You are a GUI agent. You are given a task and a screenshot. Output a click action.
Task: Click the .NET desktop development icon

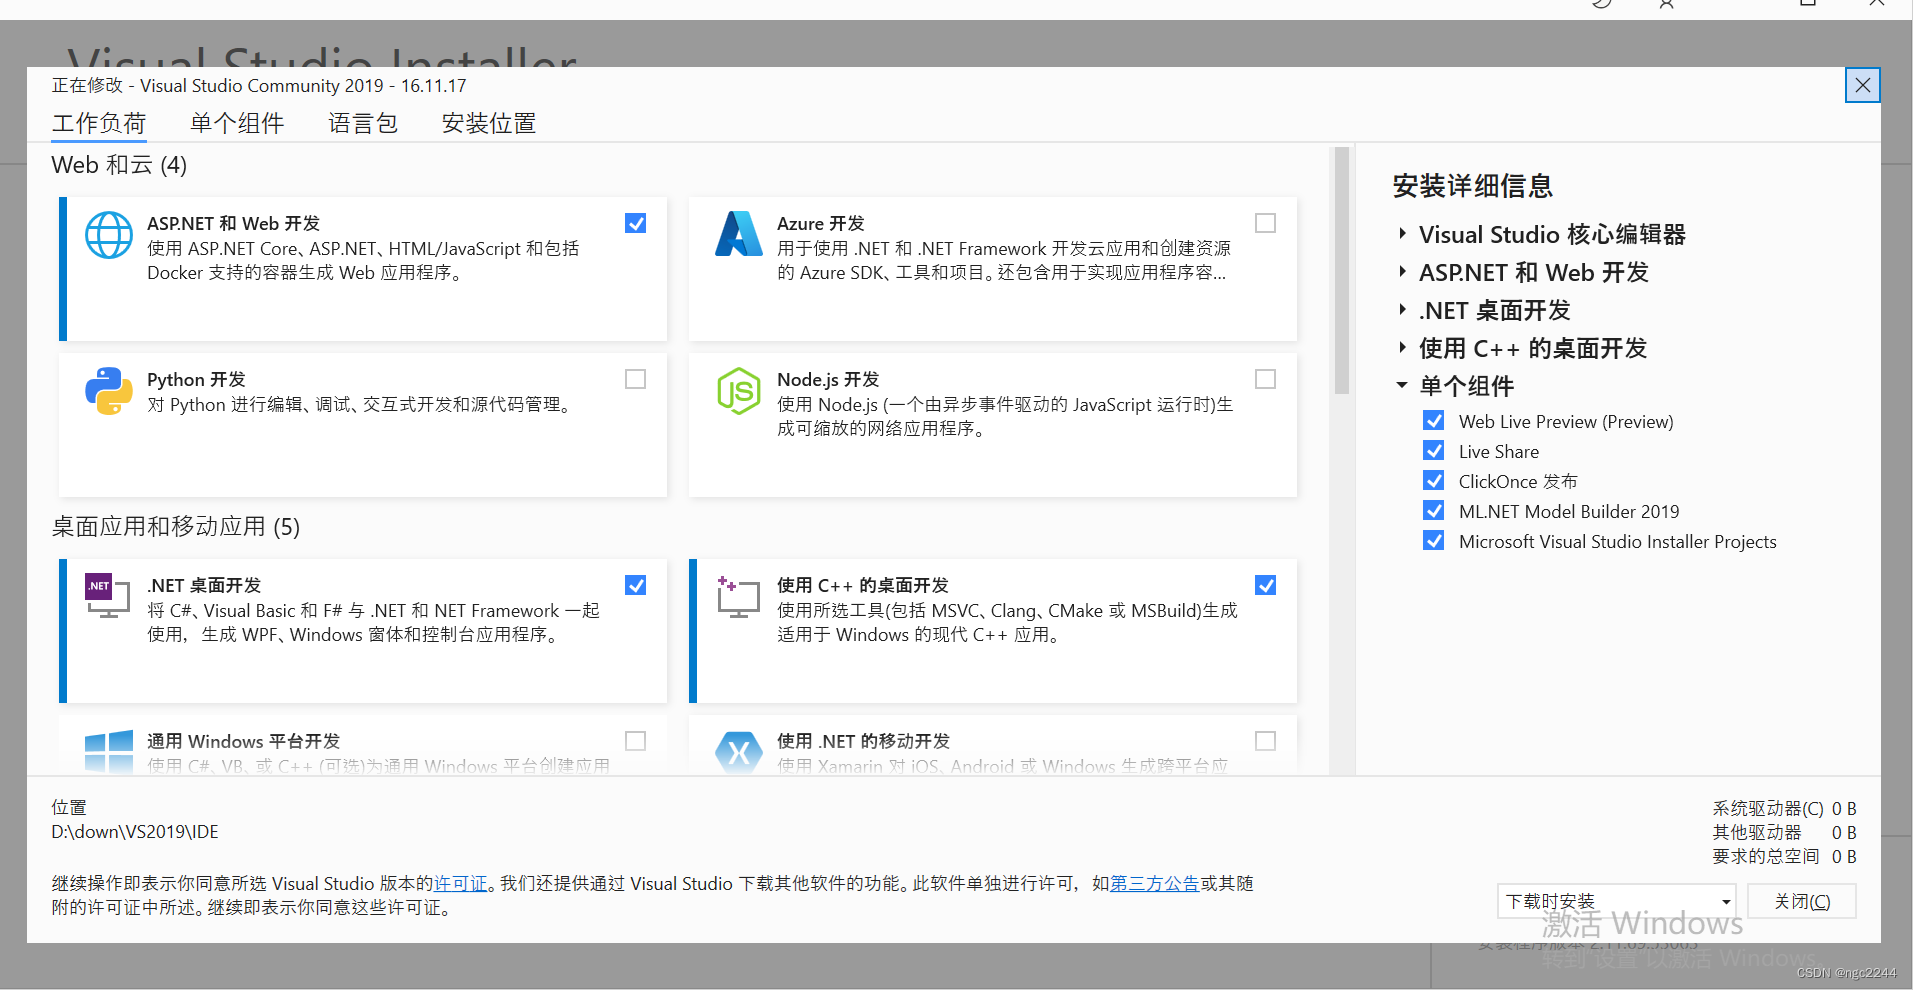click(108, 596)
